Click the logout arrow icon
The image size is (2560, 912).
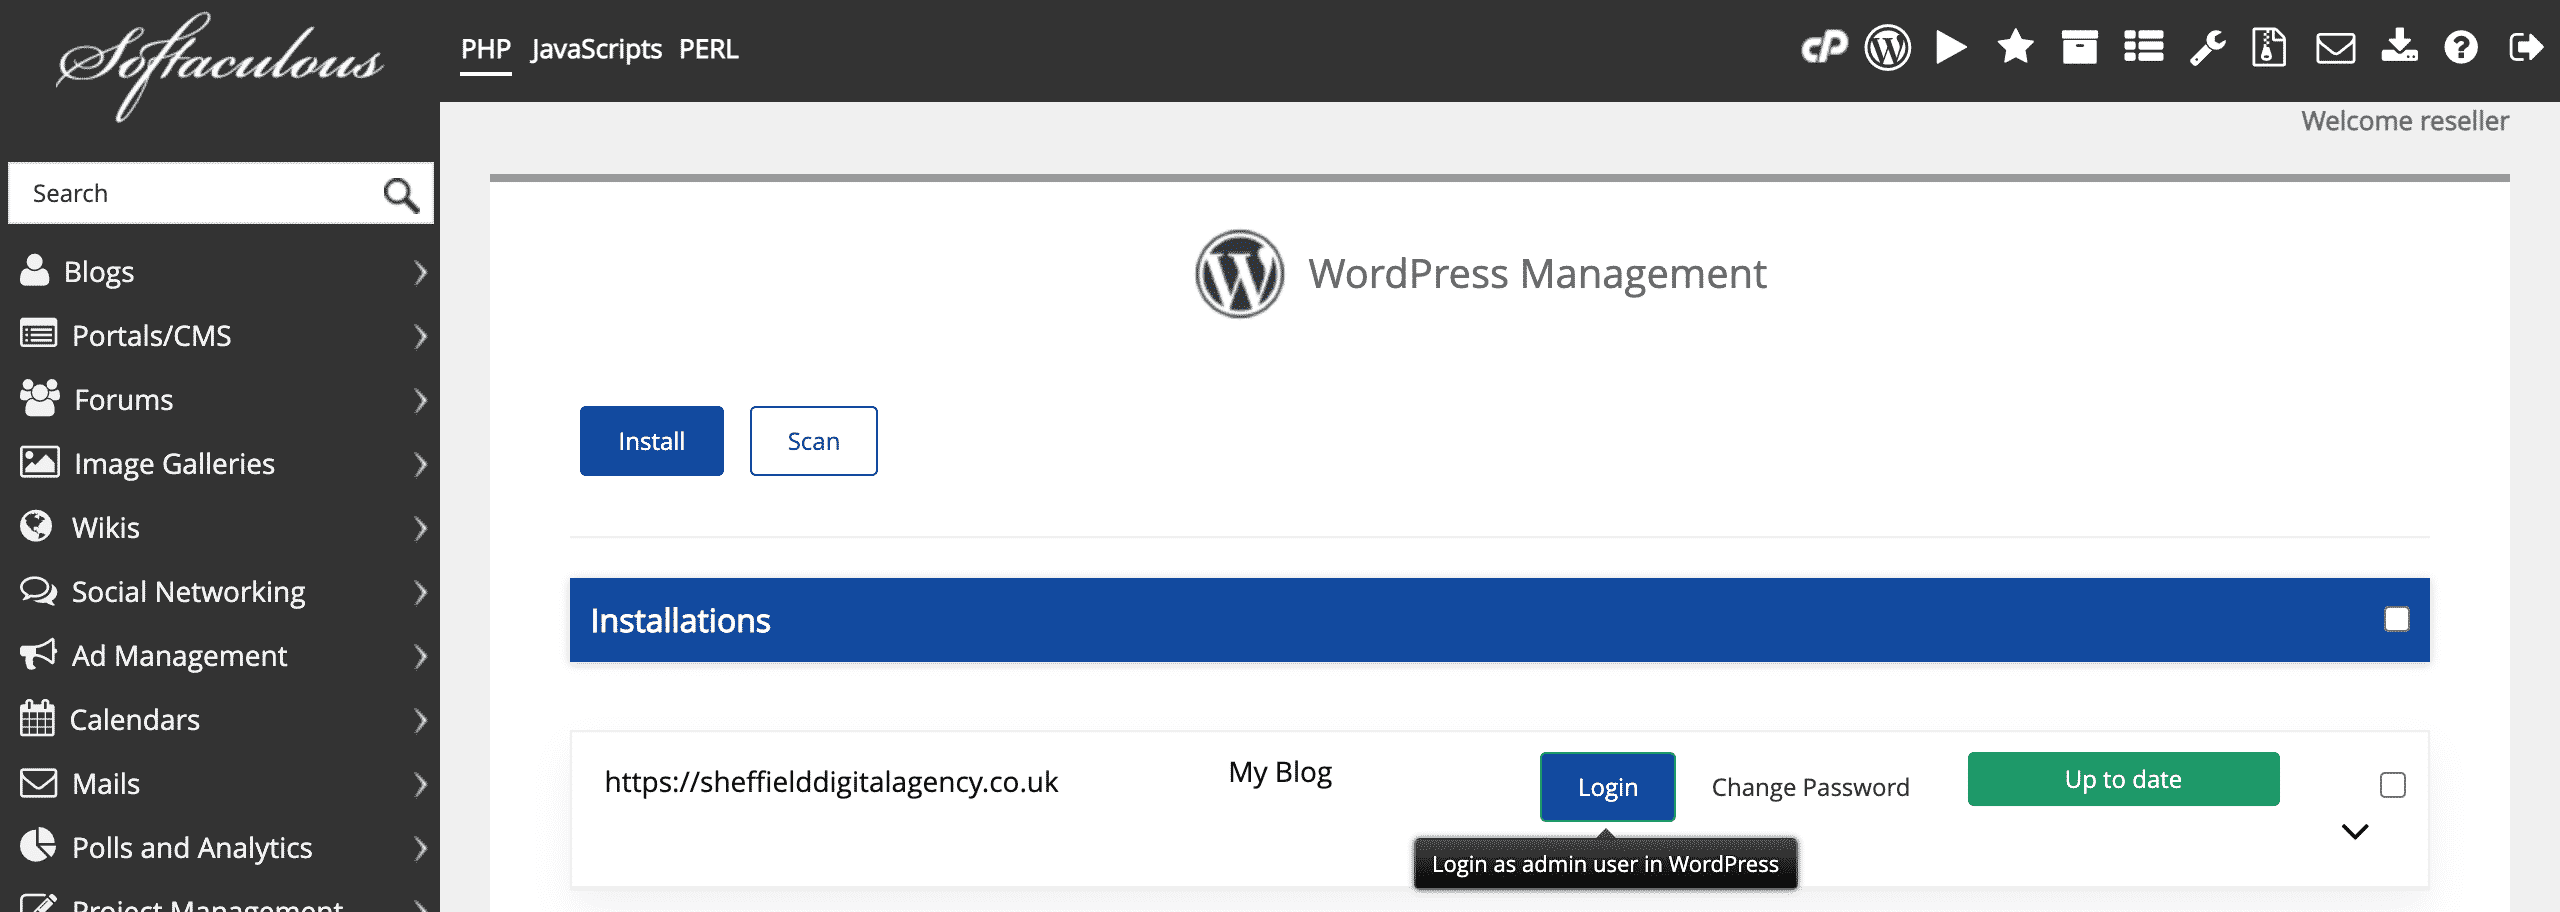pos(2525,47)
